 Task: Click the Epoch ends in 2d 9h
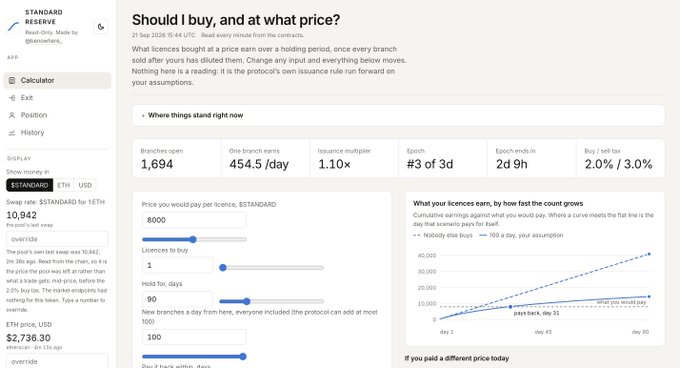click(512, 164)
